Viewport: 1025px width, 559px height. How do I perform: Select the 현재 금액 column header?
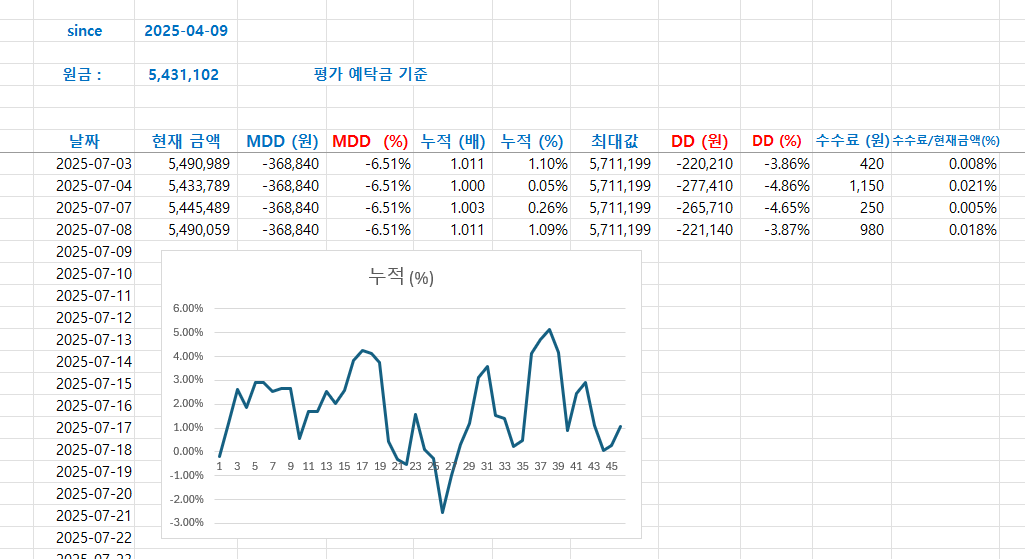(x=186, y=141)
